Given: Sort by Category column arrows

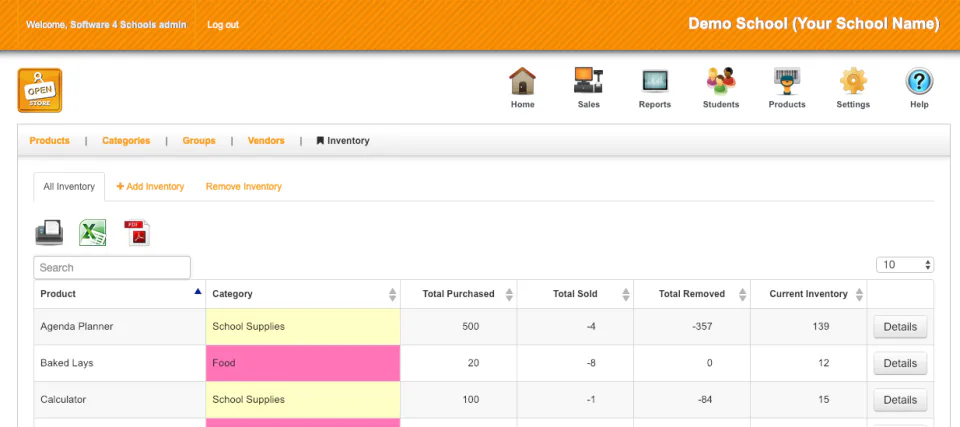Looking at the screenshot, I should point(392,294).
